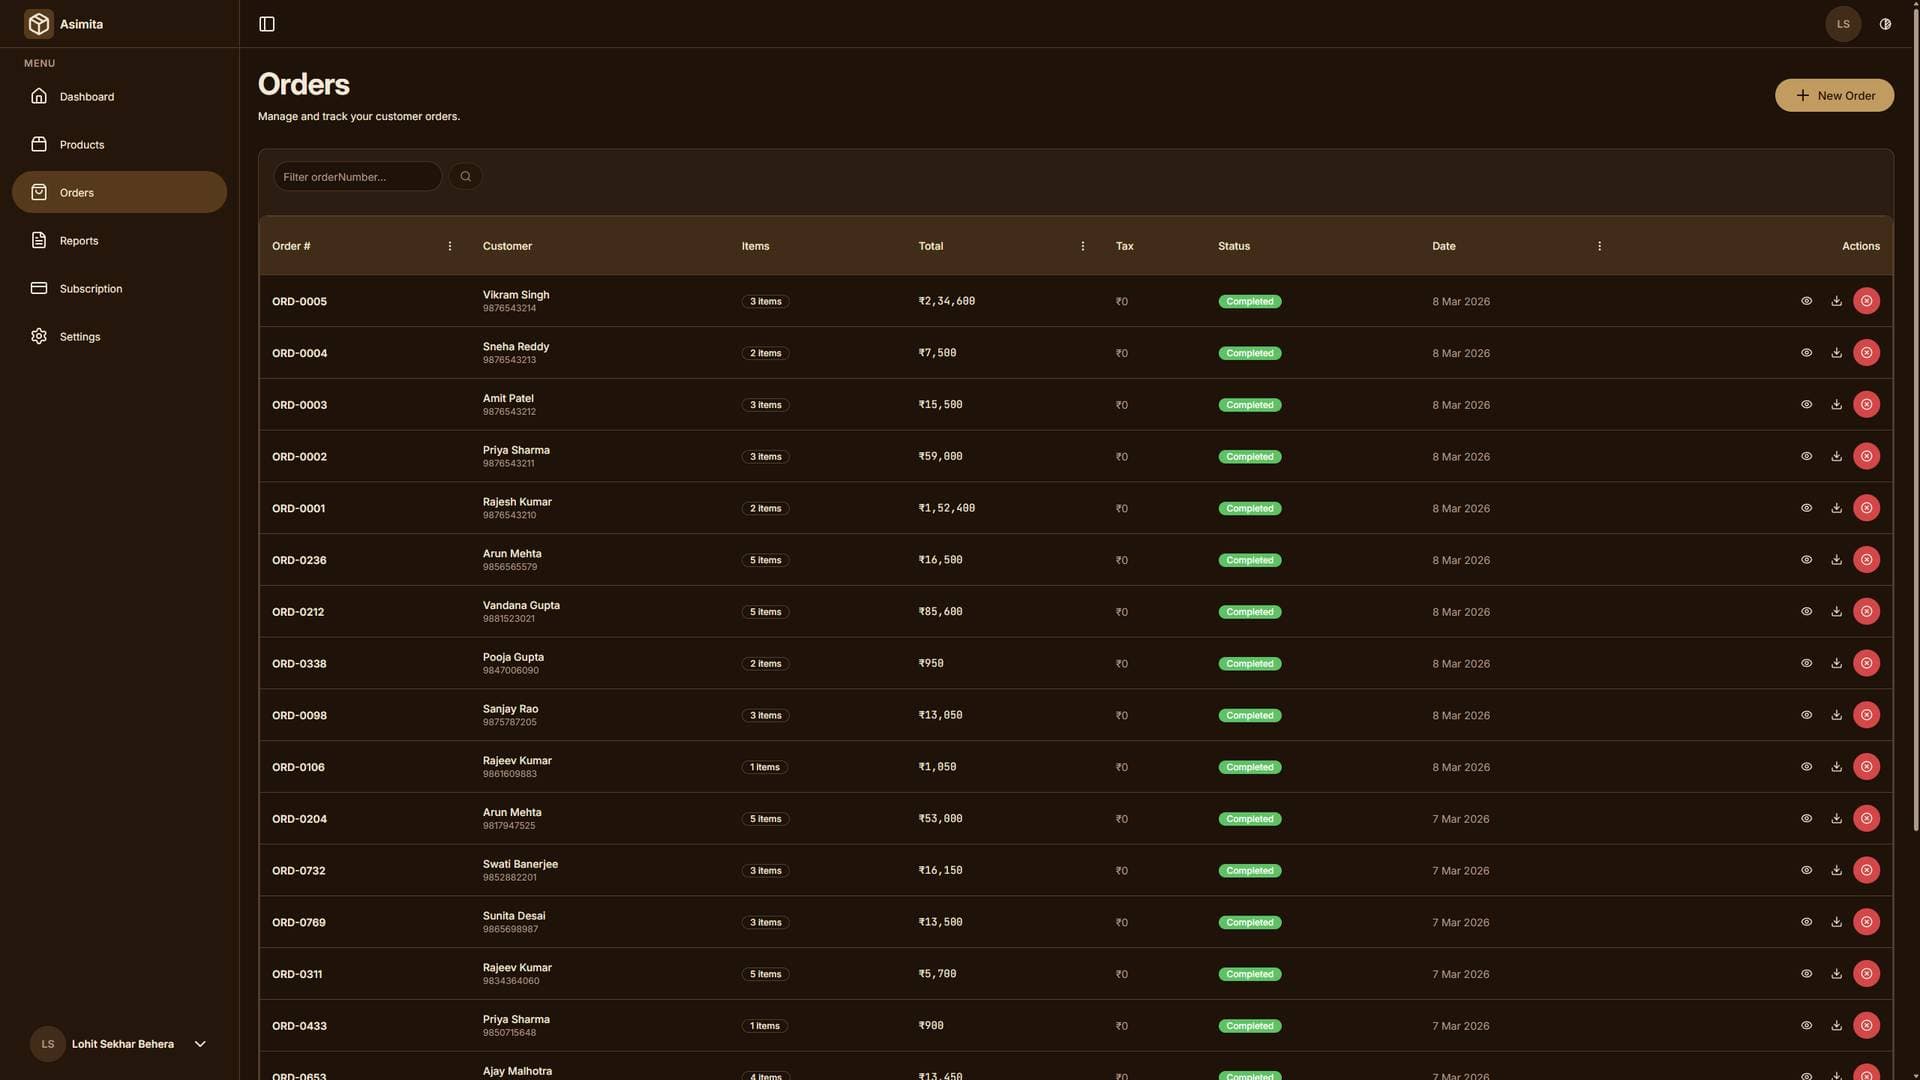The width and height of the screenshot is (1920, 1080).
Task: Click the Reports document icon in sidebar
Action: 39,240
